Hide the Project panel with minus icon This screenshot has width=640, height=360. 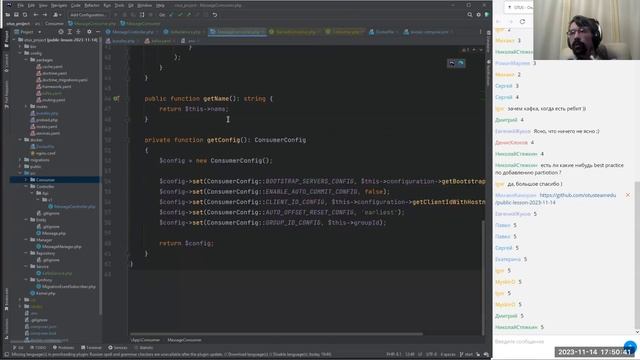(x=98, y=31)
